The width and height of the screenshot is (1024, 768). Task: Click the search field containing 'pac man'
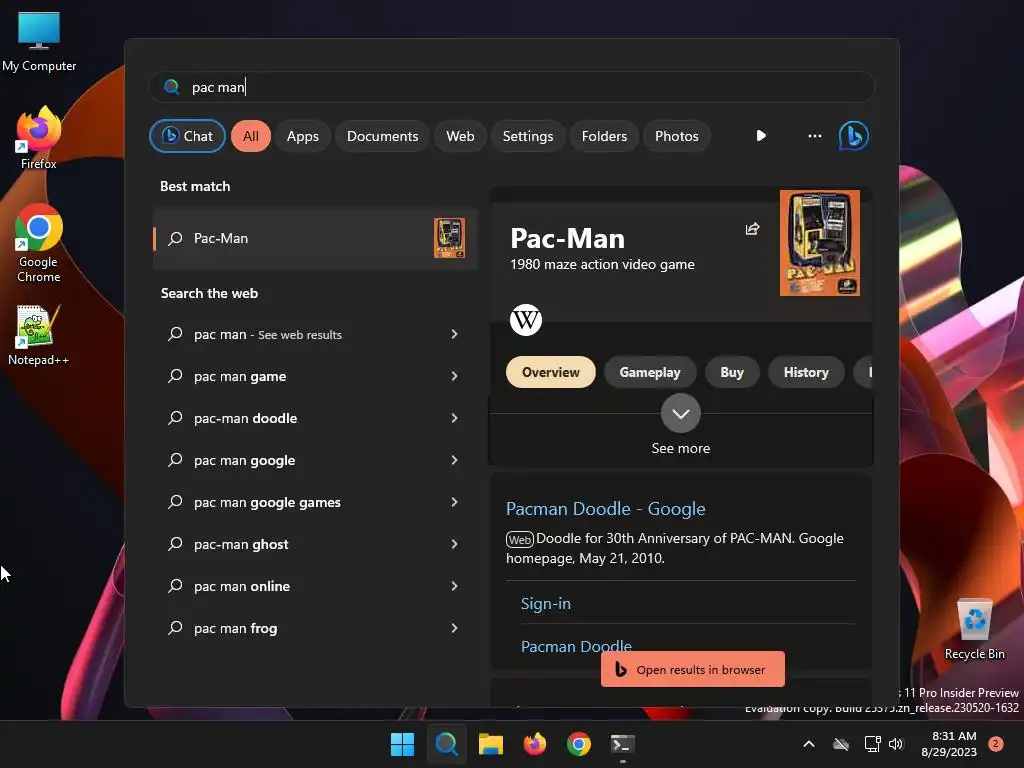(512, 87)
